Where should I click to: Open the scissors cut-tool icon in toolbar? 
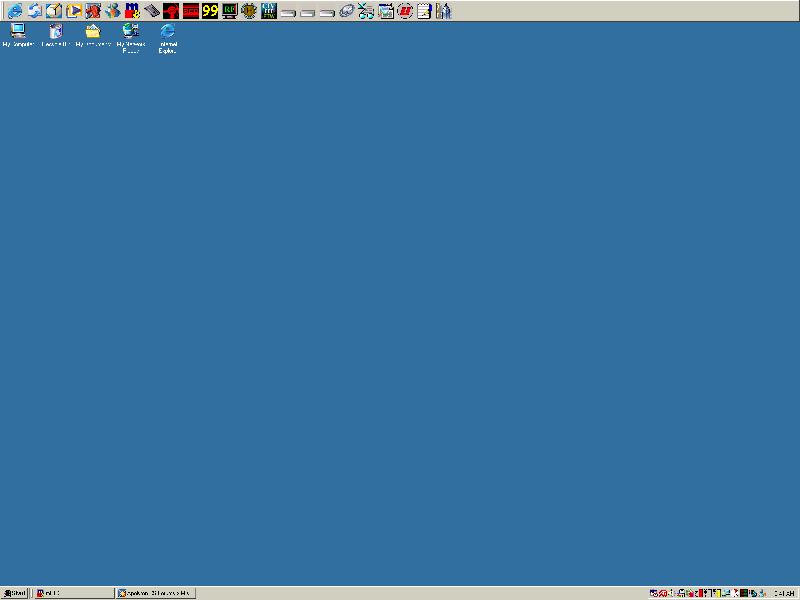coord(366,11)
